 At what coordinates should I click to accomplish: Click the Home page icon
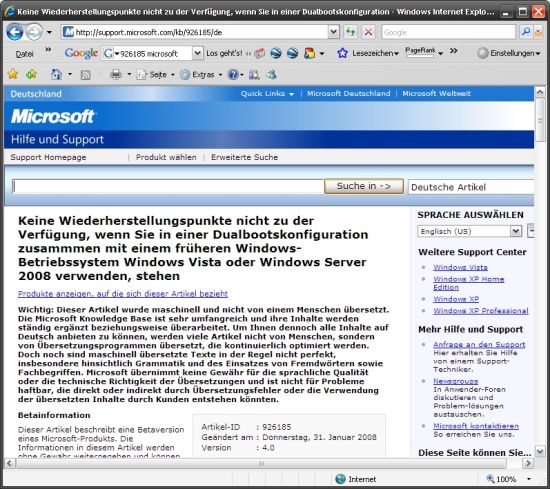pyautogui.click(x=56, y=74)
